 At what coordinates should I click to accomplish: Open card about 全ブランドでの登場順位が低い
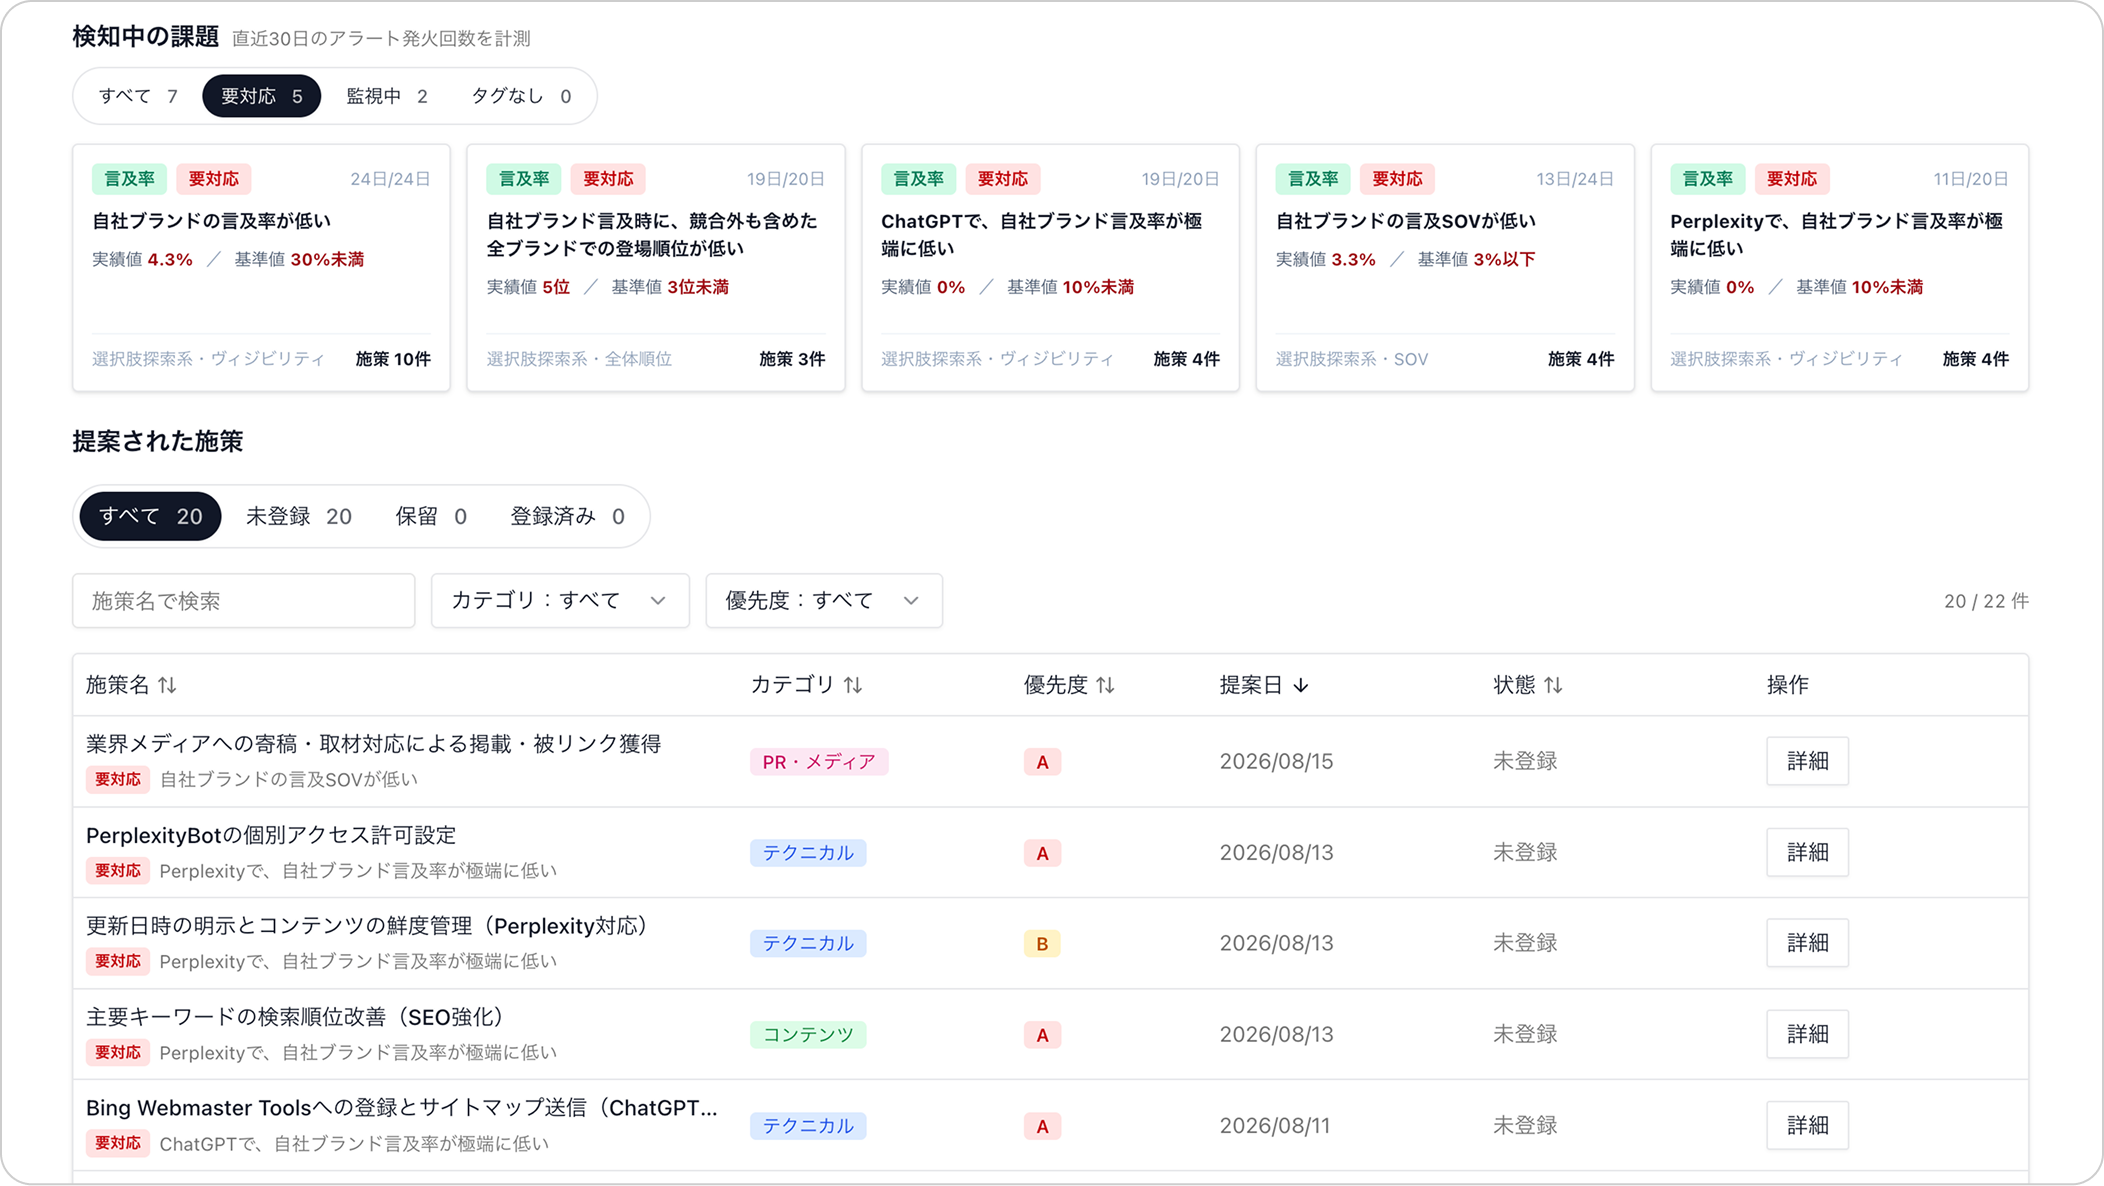pyautogui.click(x=656, y=268)
